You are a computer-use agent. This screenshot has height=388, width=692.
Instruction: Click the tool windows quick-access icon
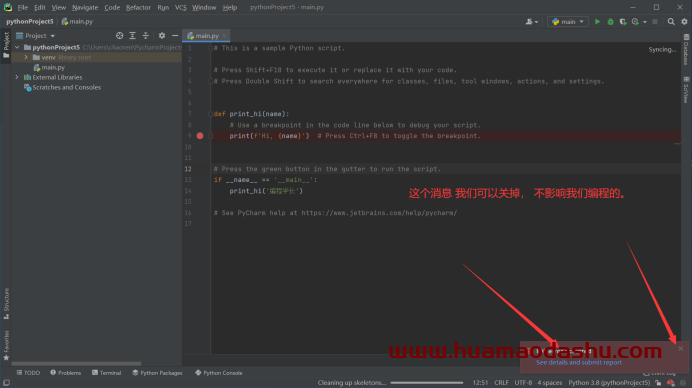tap(6, 383)
